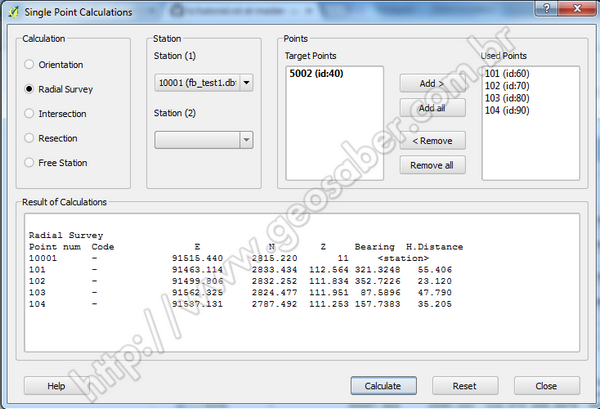The image size is (600, 409).
Task: Select used point 101 (id:60)
Action: (507, 73)
